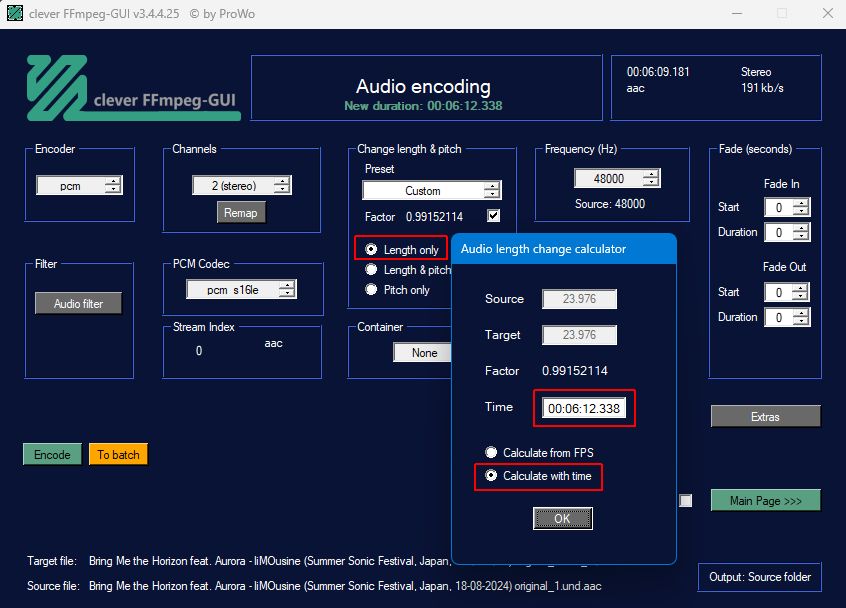The width and height of the screenshot is (846, 608).
Task: Toggle the Factor checkbox
Action: coord(493,216)
